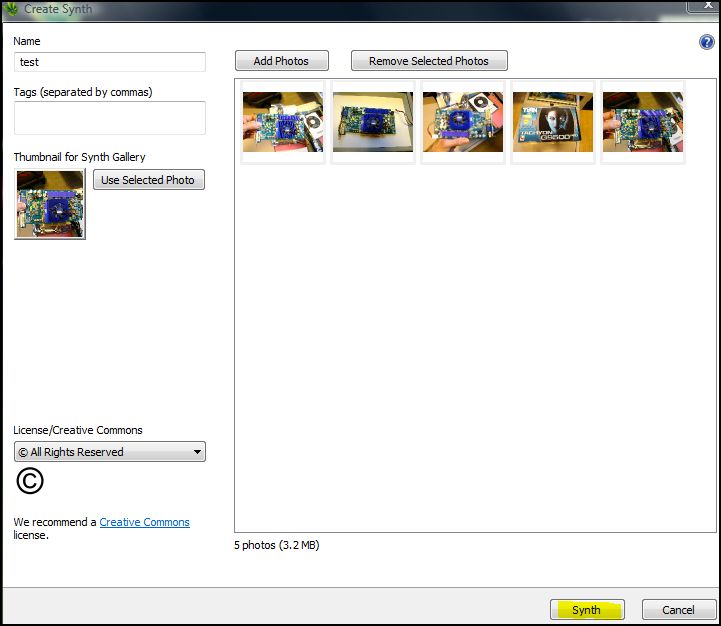The width and height of the screenshot is (721, 626).
Task: Click the 'Tags (separated by commas)' label
Action: [x=83, y=92]
